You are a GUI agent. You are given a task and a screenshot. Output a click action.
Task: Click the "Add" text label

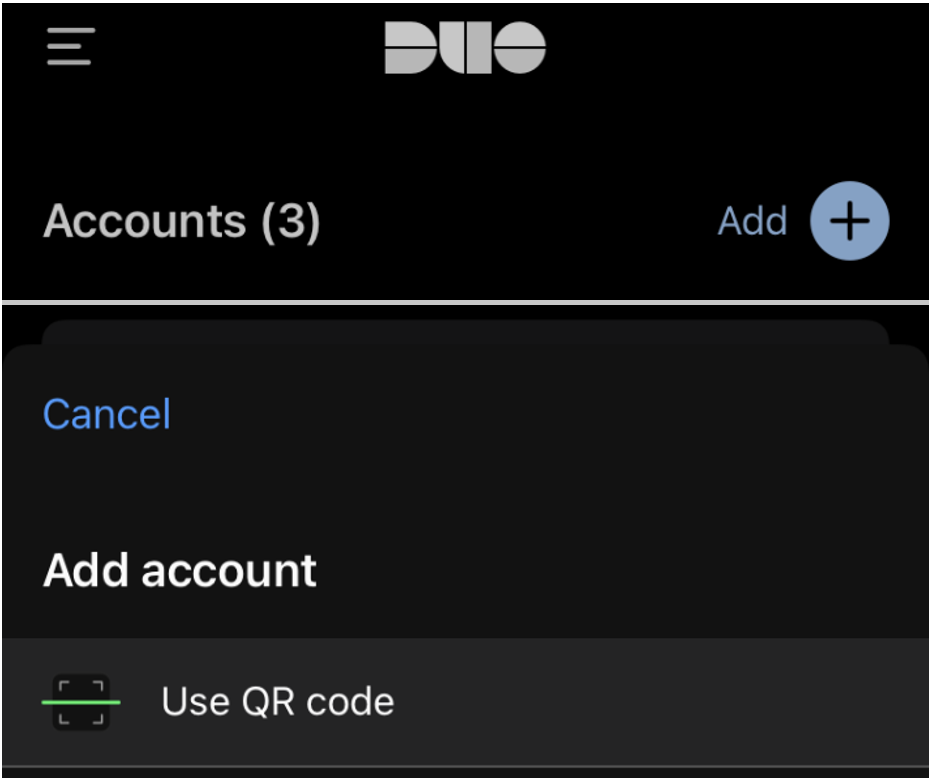tap(752, 221)
